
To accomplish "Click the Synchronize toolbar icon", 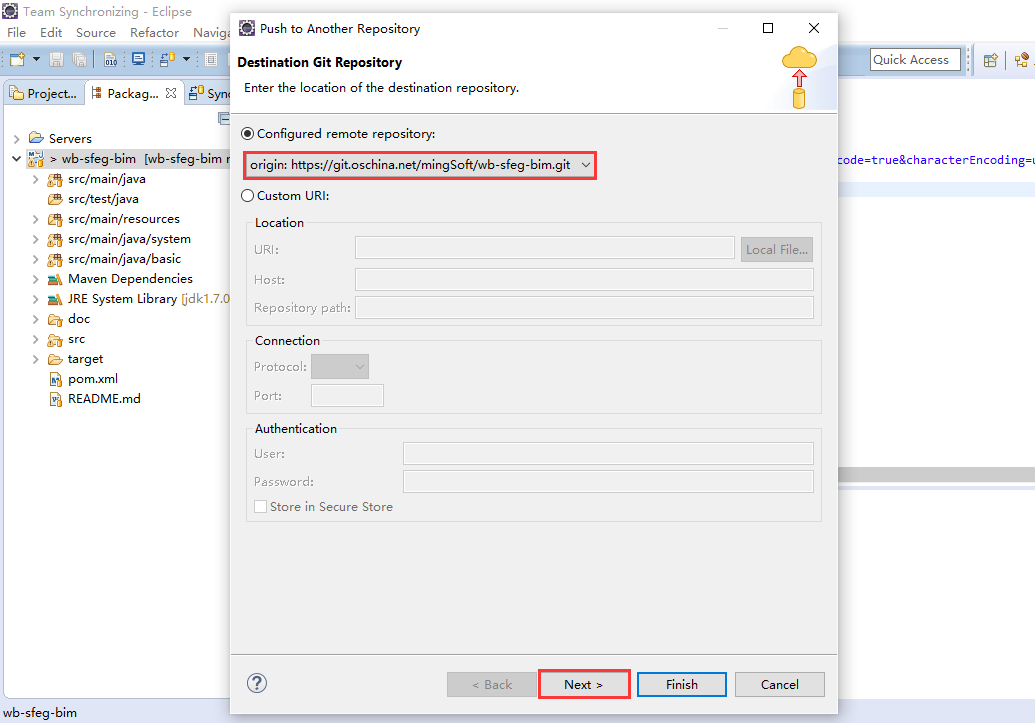I will pos(167,60).
